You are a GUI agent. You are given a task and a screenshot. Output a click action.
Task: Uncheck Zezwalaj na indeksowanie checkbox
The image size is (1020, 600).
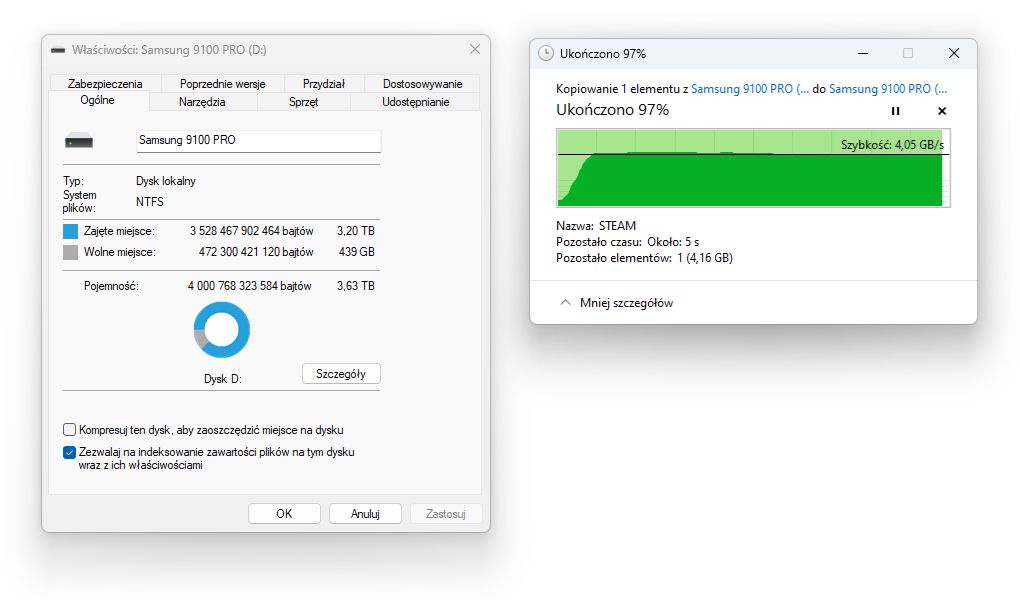click(x=69, y=452)
